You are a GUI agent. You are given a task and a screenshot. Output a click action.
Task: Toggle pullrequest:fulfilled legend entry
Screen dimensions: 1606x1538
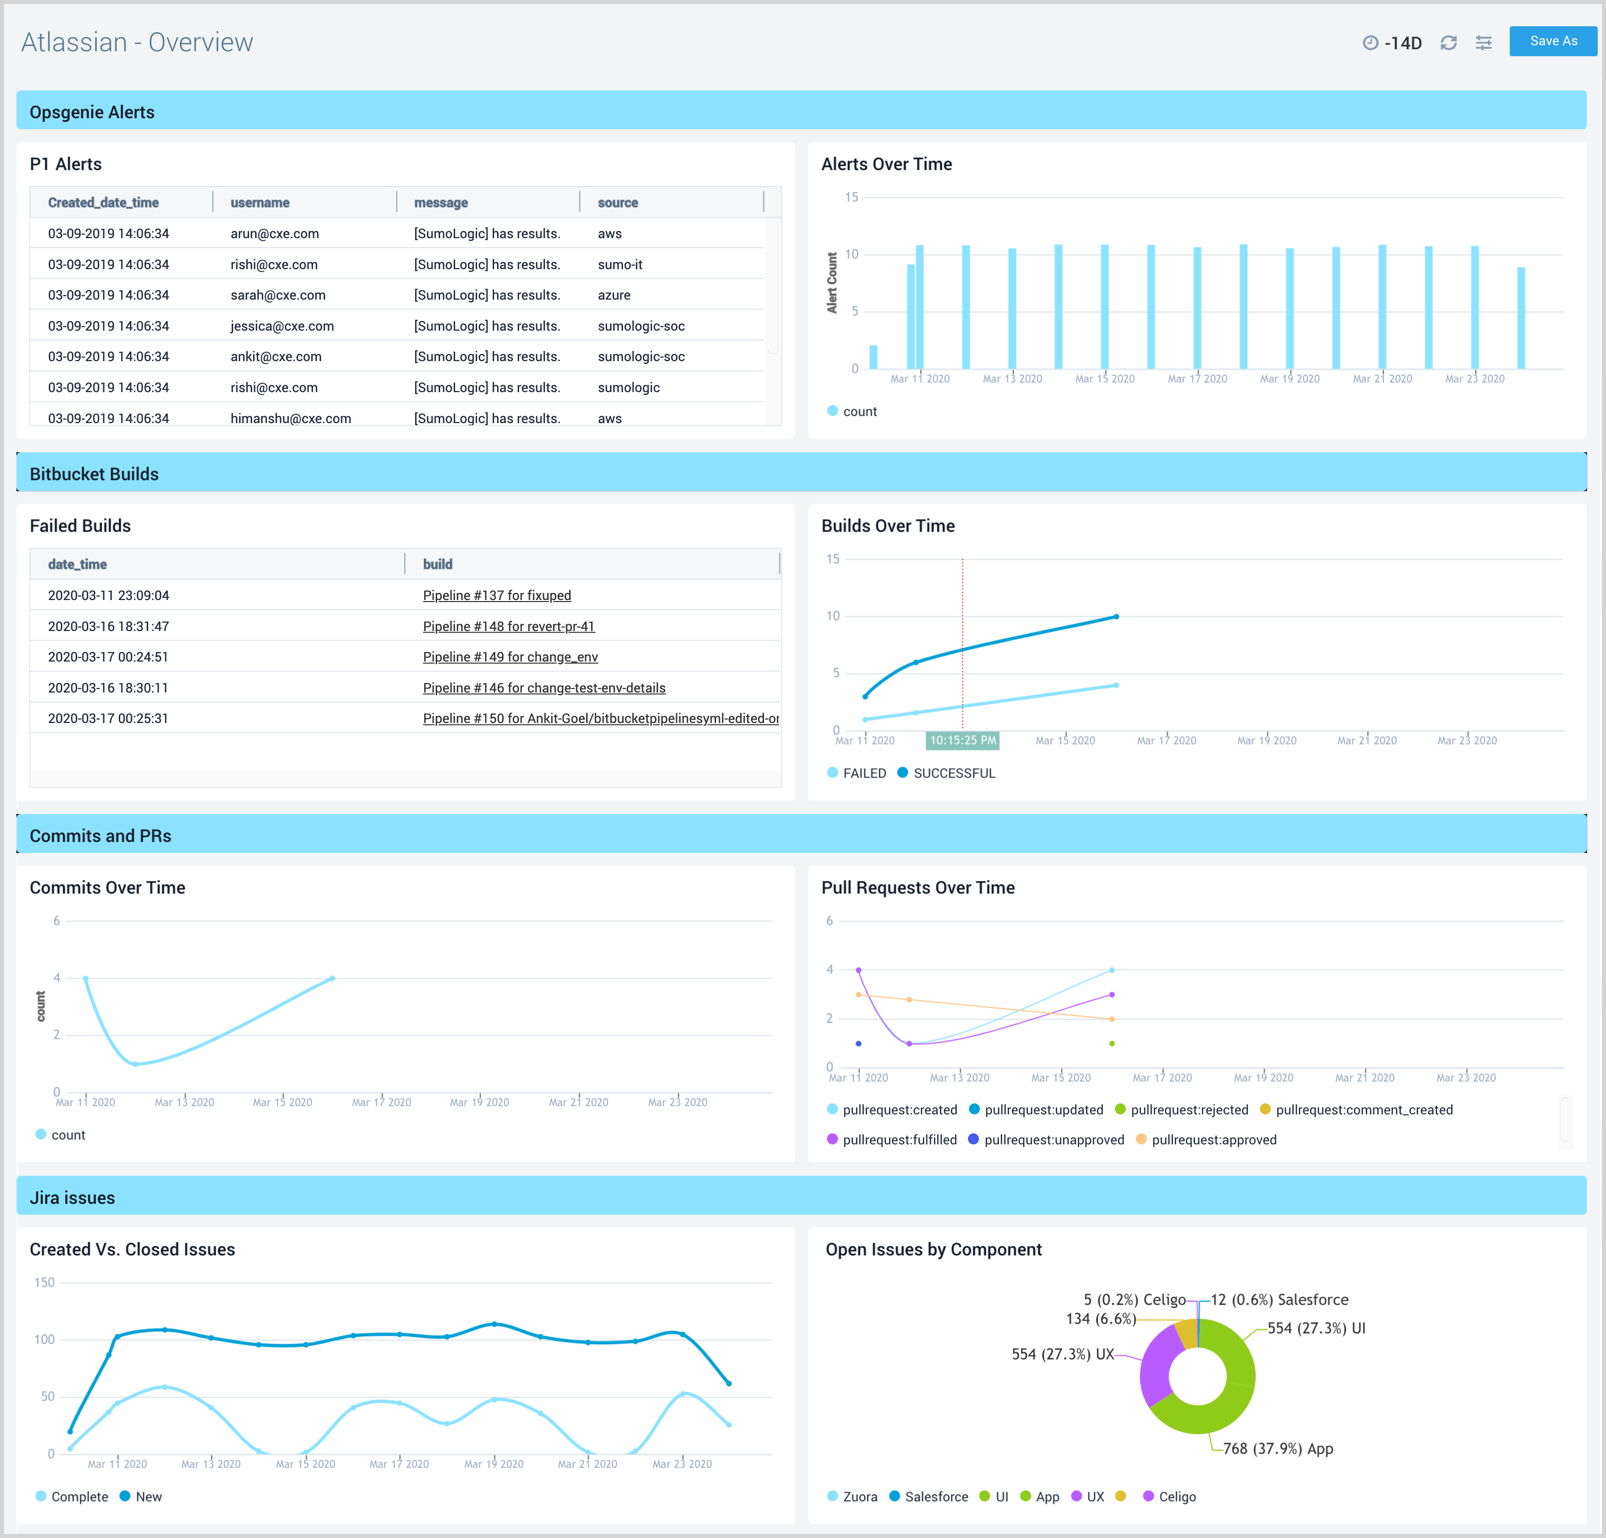click(x=892, y=1140)
